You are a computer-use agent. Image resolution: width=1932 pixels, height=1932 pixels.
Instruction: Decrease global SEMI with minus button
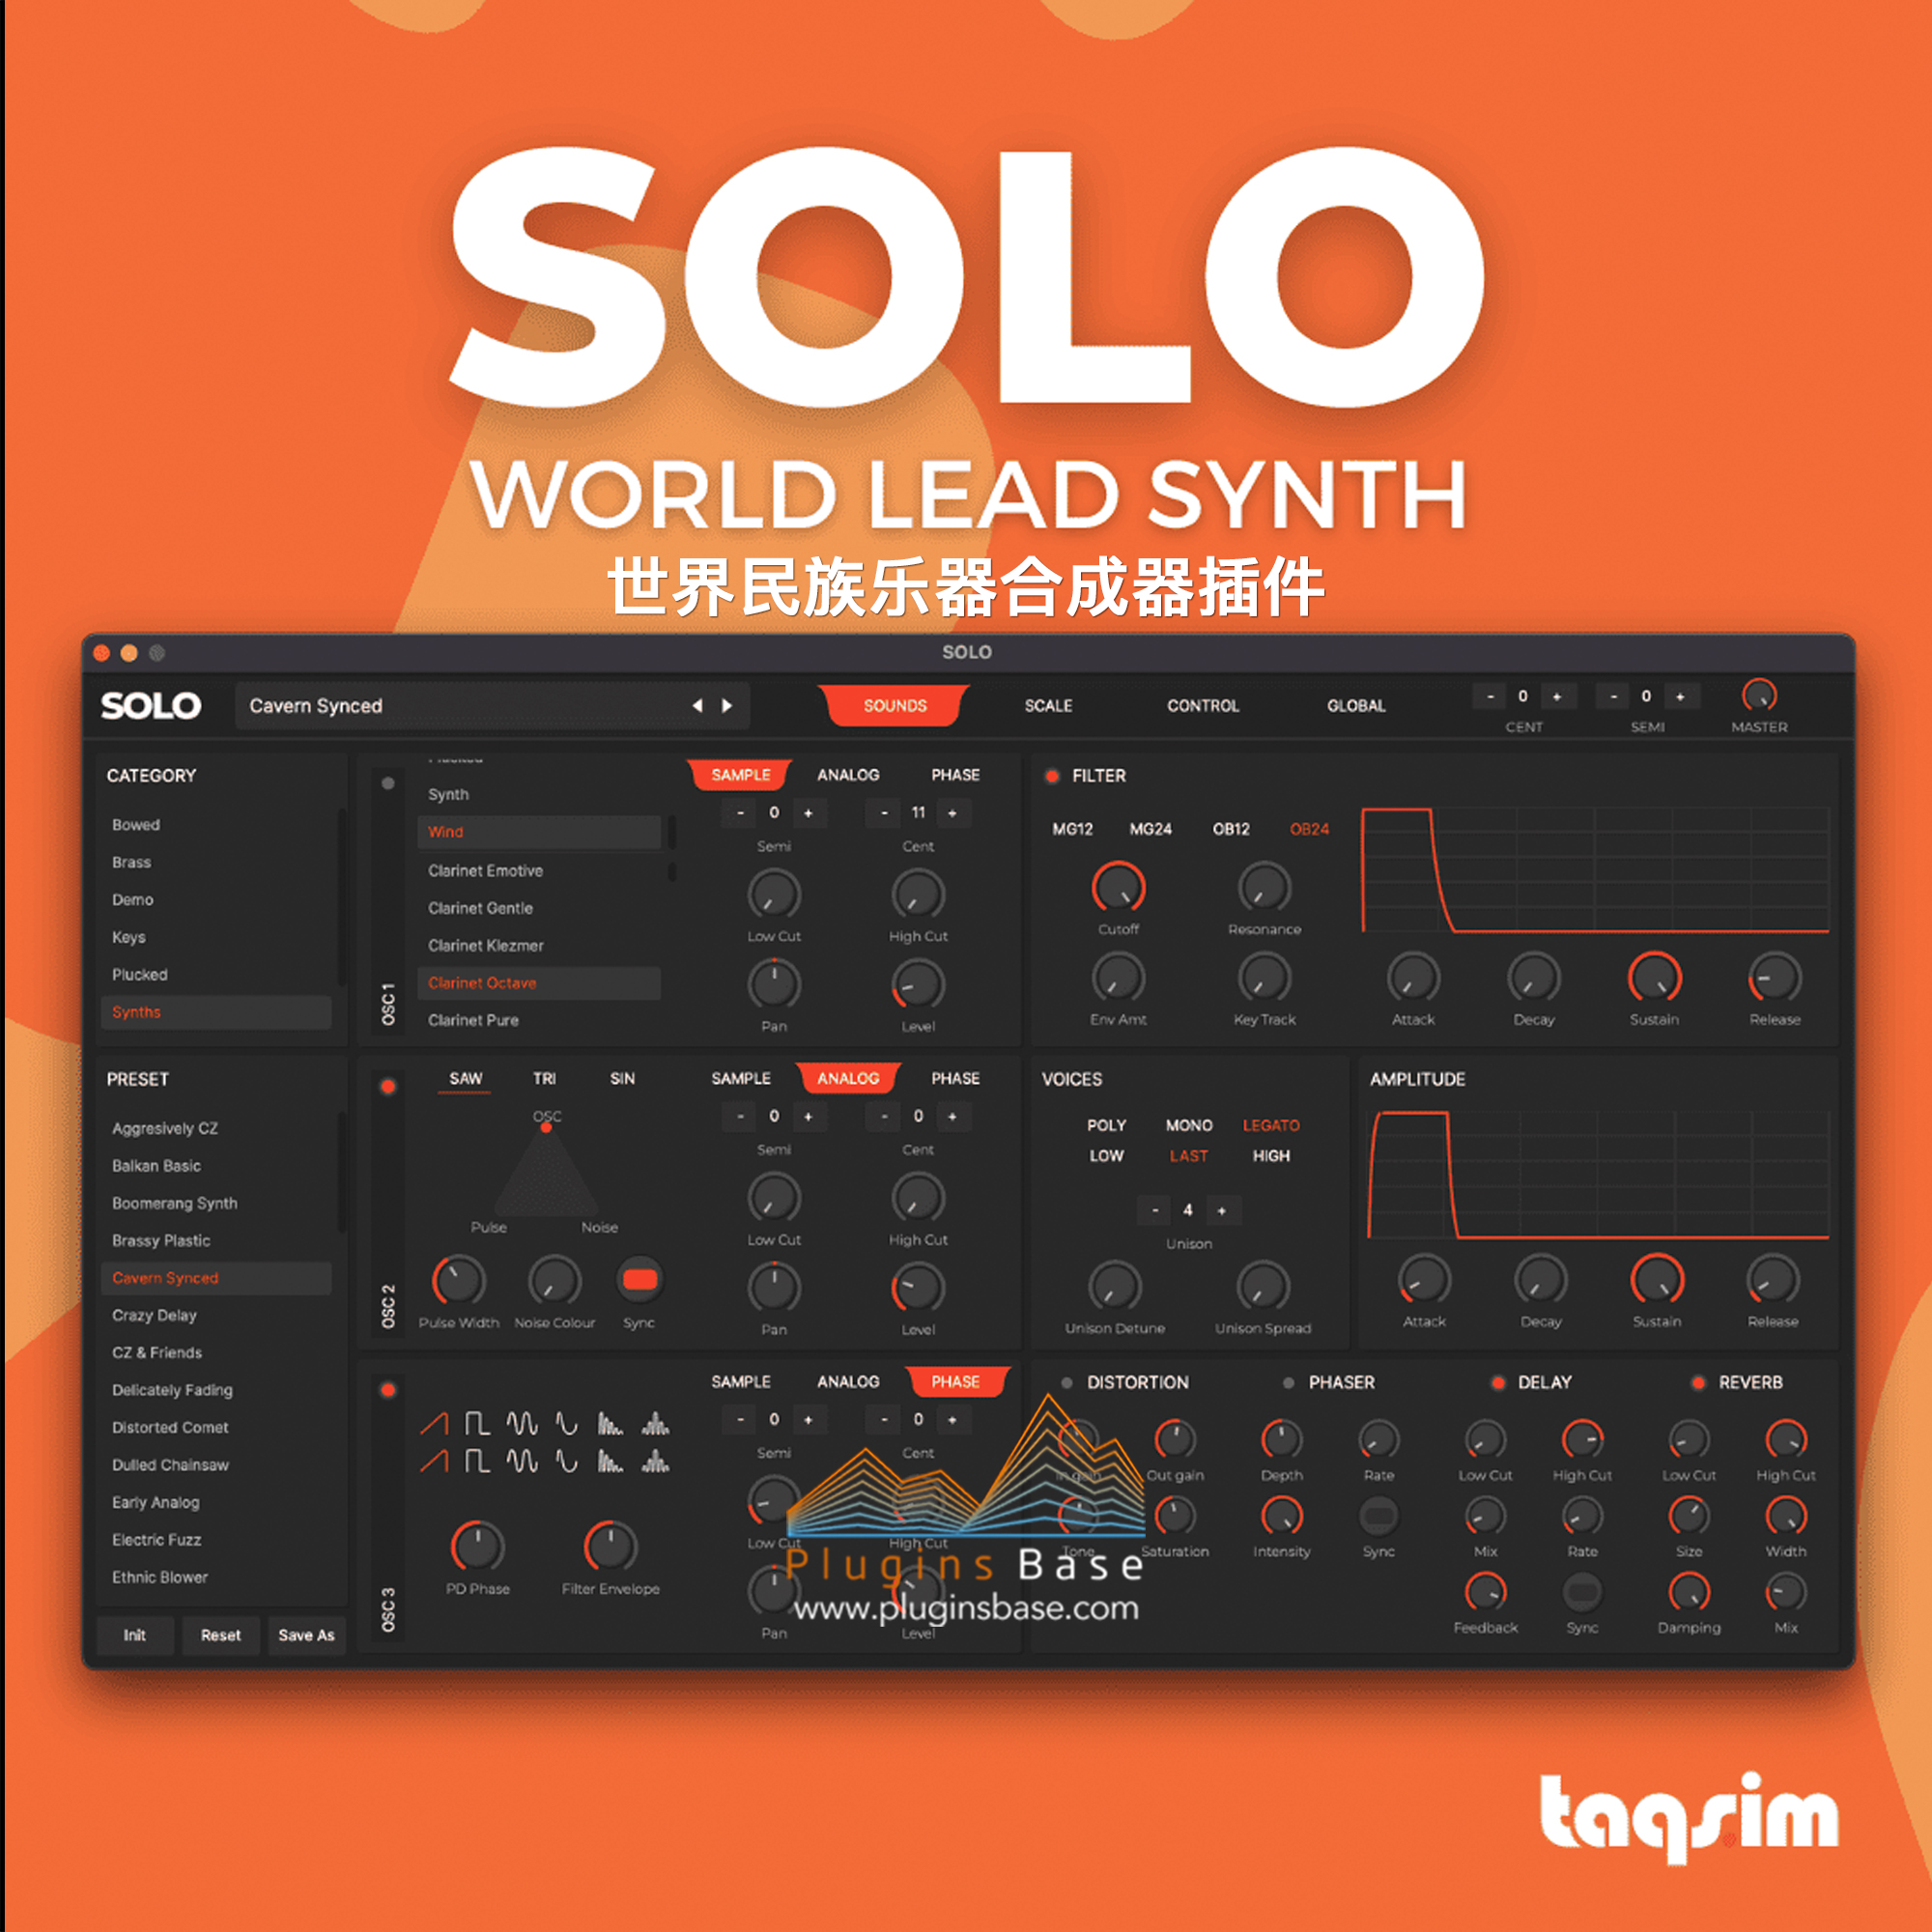1613,696
